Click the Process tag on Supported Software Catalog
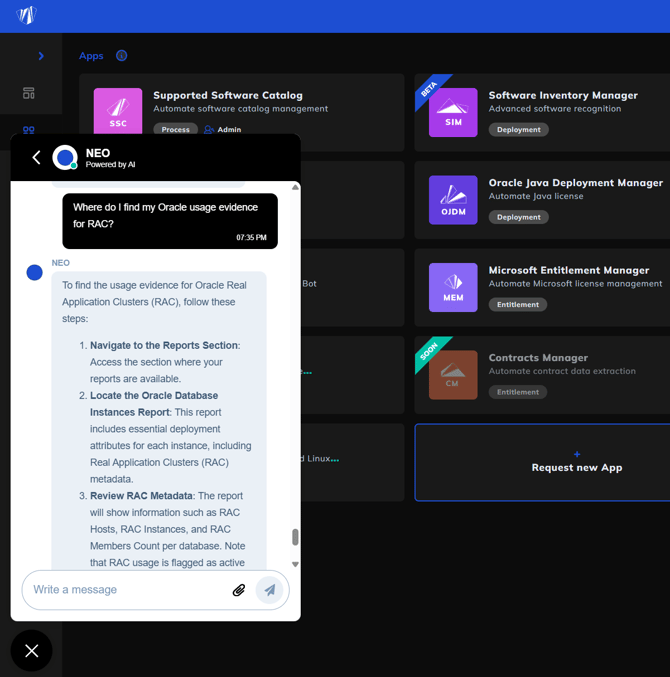Screen dimensions: 670x677 pyautogui.click(x=175, y=130)
